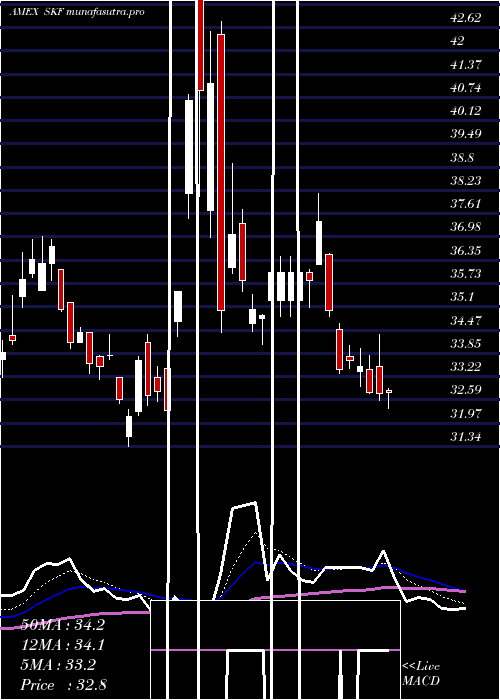Select the 40.74 price axis label
The image size is (500, 700).
(466, 88)
